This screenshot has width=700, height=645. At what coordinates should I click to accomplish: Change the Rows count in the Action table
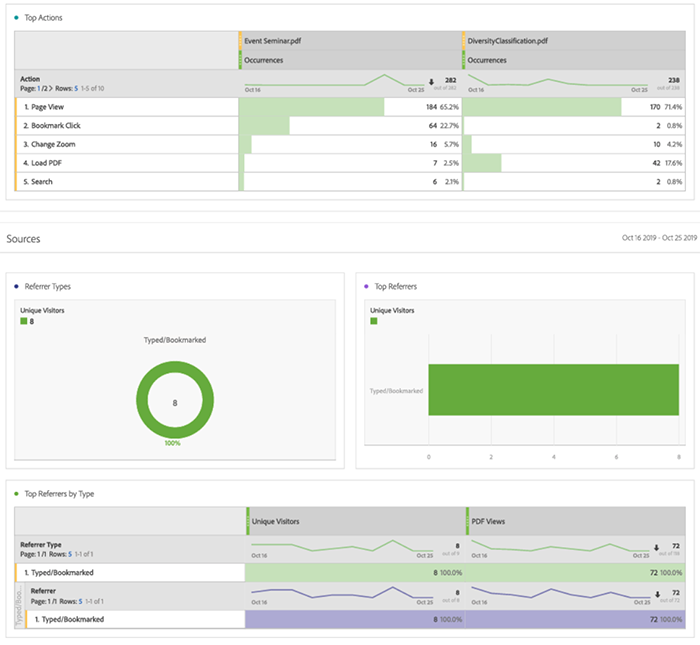coord(76,89)
